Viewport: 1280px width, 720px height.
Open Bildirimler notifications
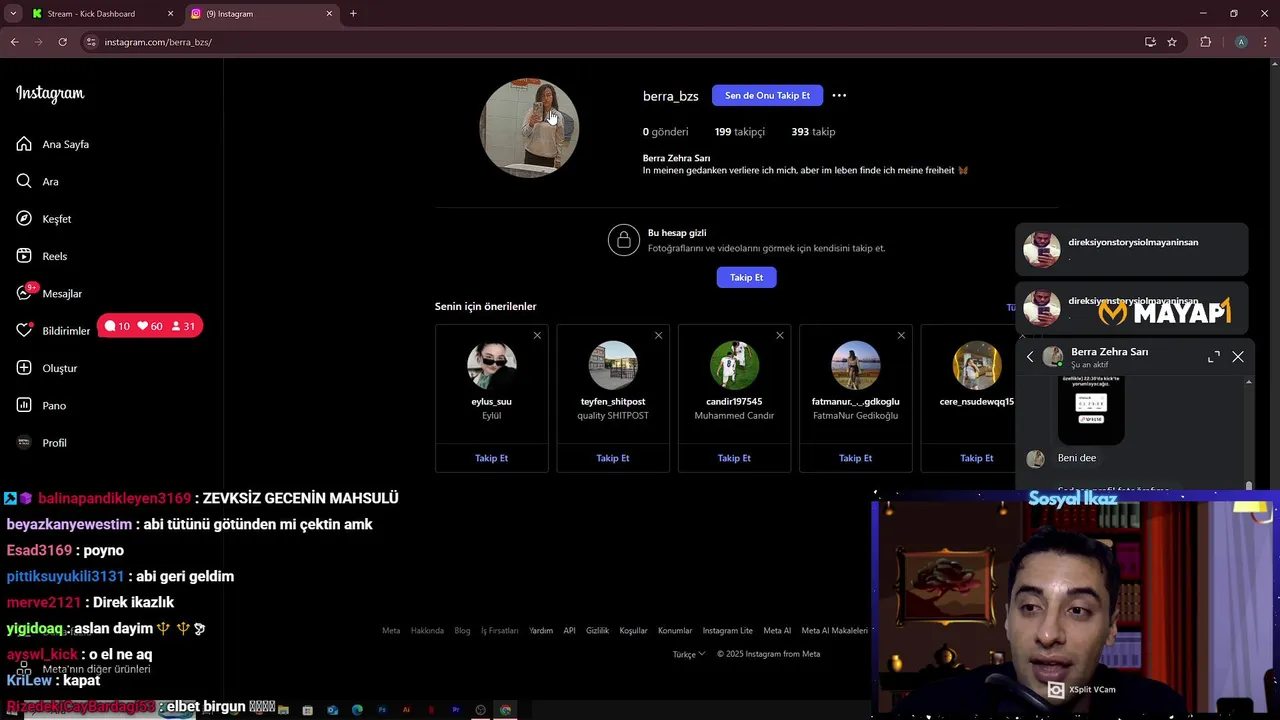(x=53, y=330)
